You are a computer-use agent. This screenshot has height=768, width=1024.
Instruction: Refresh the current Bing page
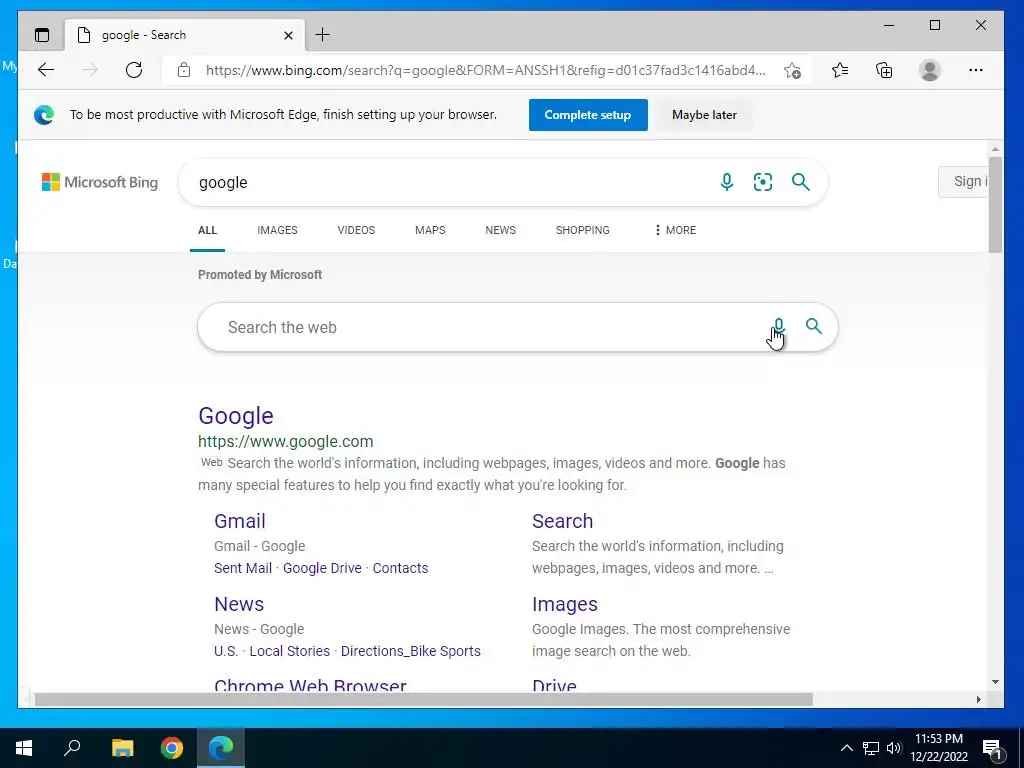pos(134,70)
